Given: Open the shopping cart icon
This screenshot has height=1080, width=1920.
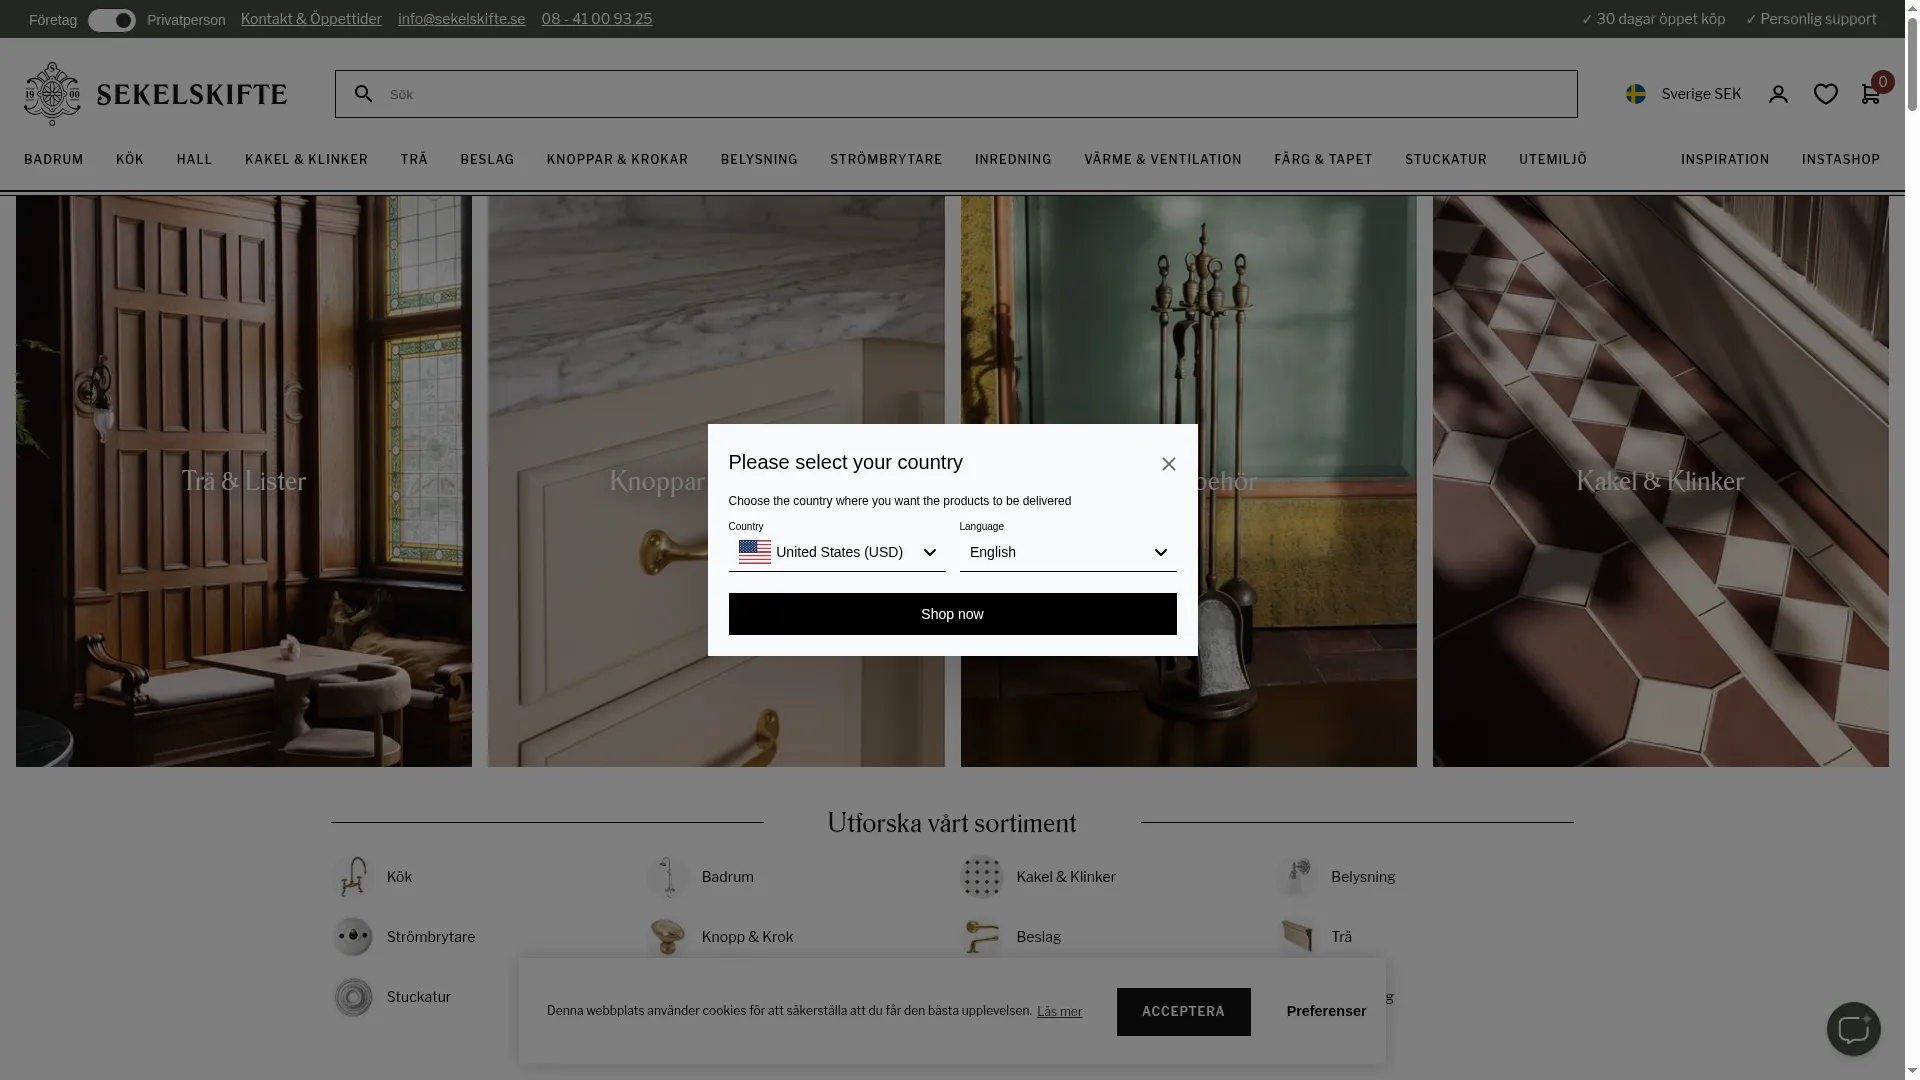Looking at the screenshot, I should (x=1870, y=94).
